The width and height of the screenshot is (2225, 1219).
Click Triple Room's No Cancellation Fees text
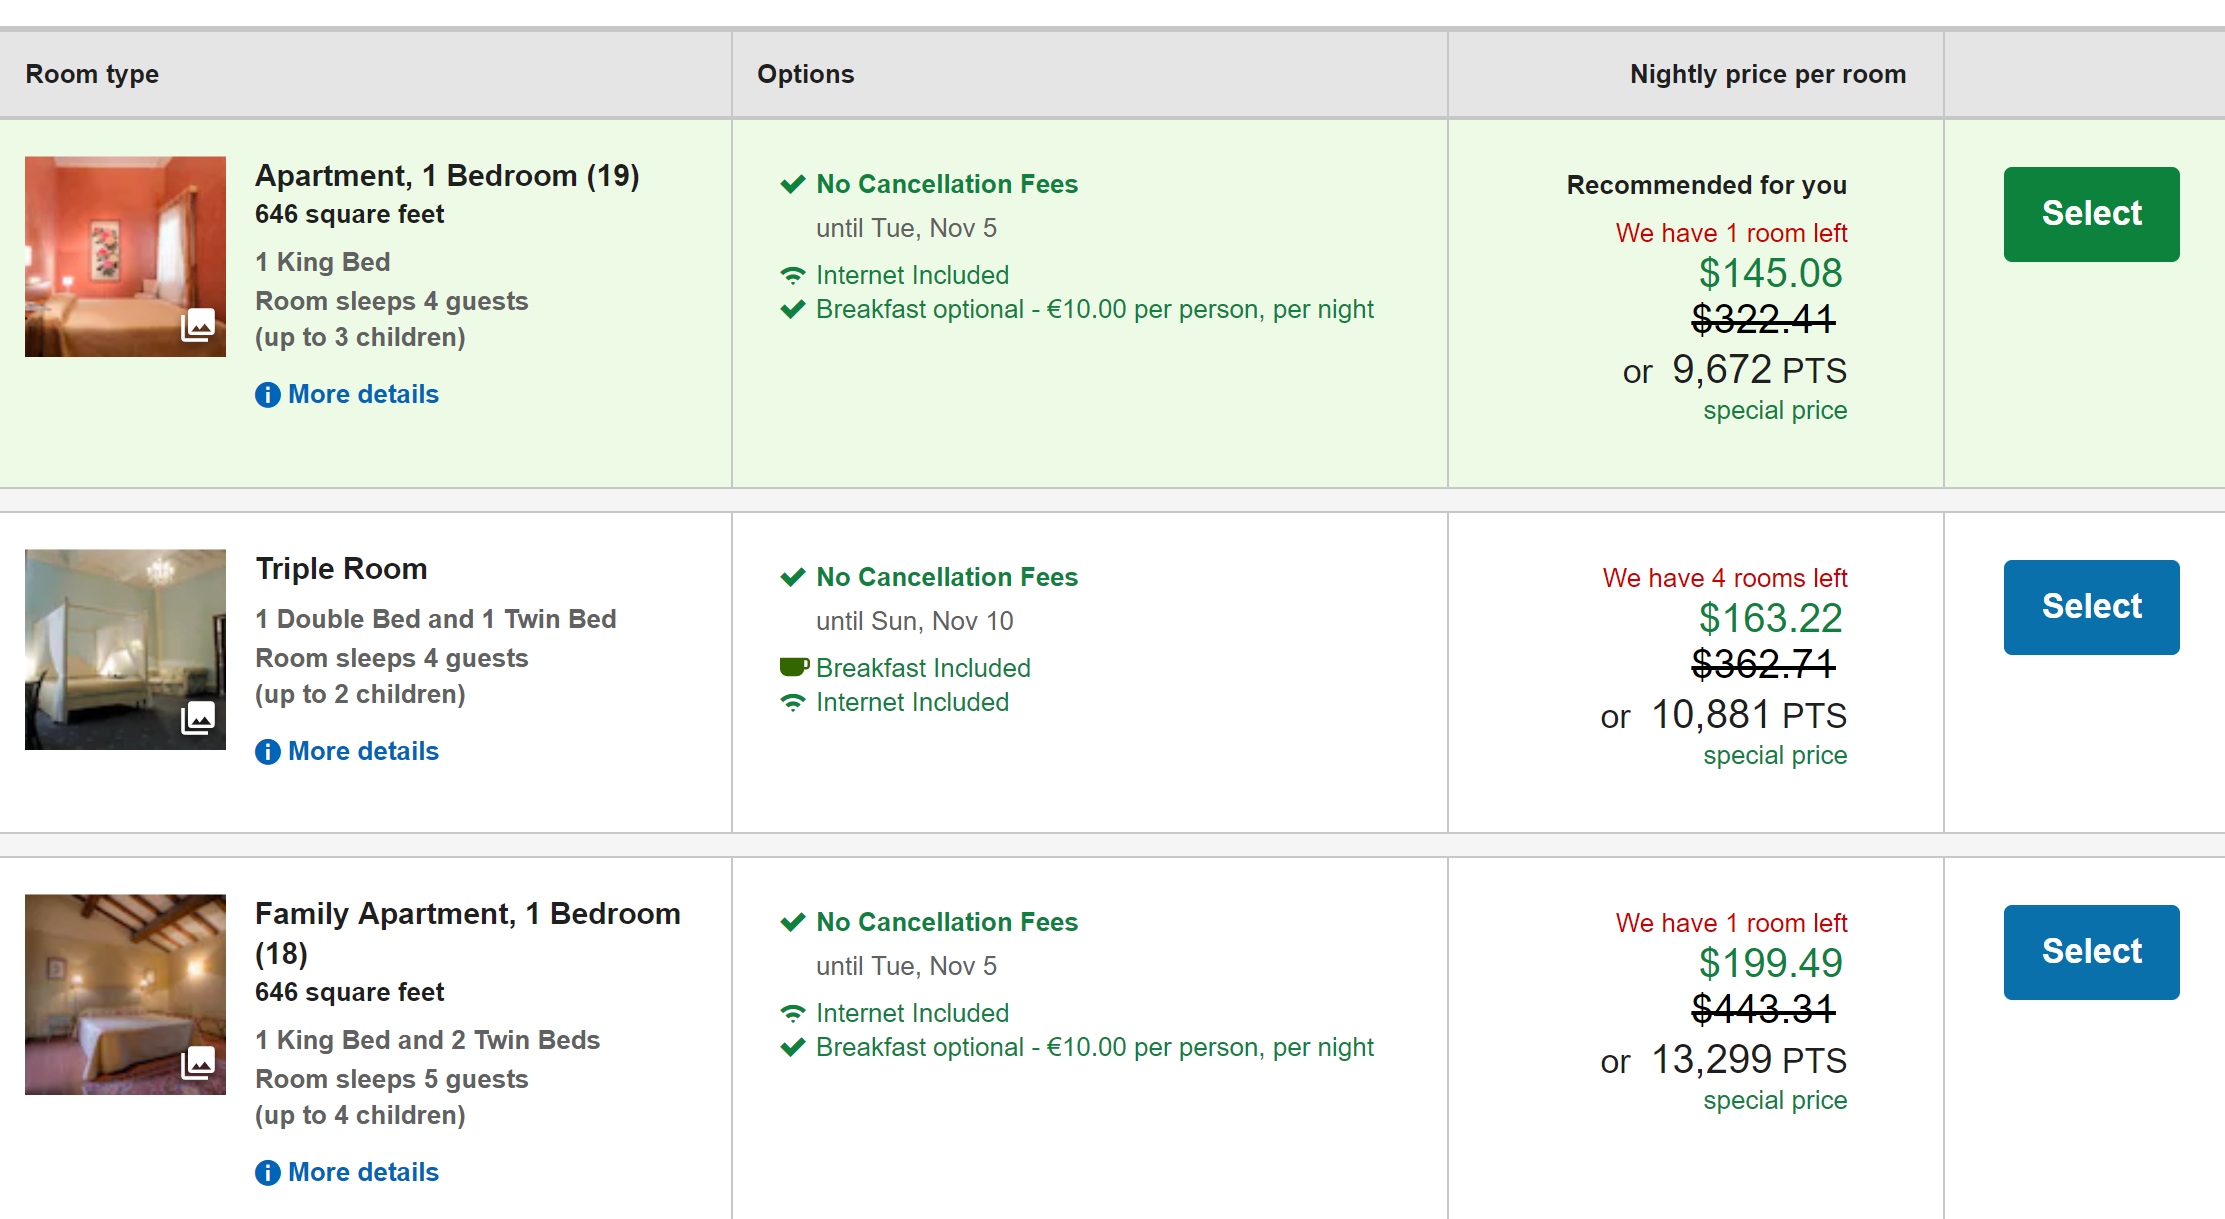[x=946, y=577]
